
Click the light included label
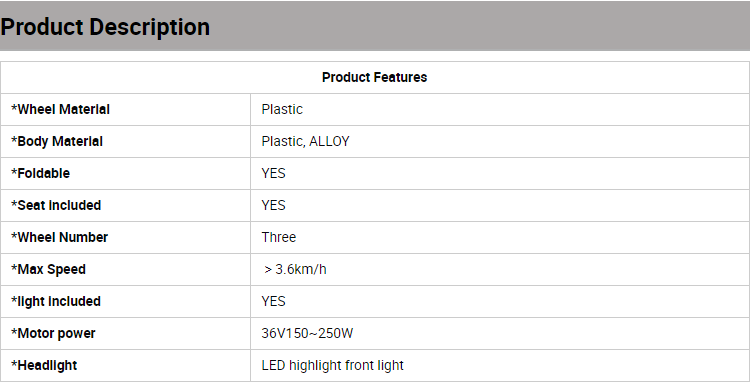tap(56, 301)
